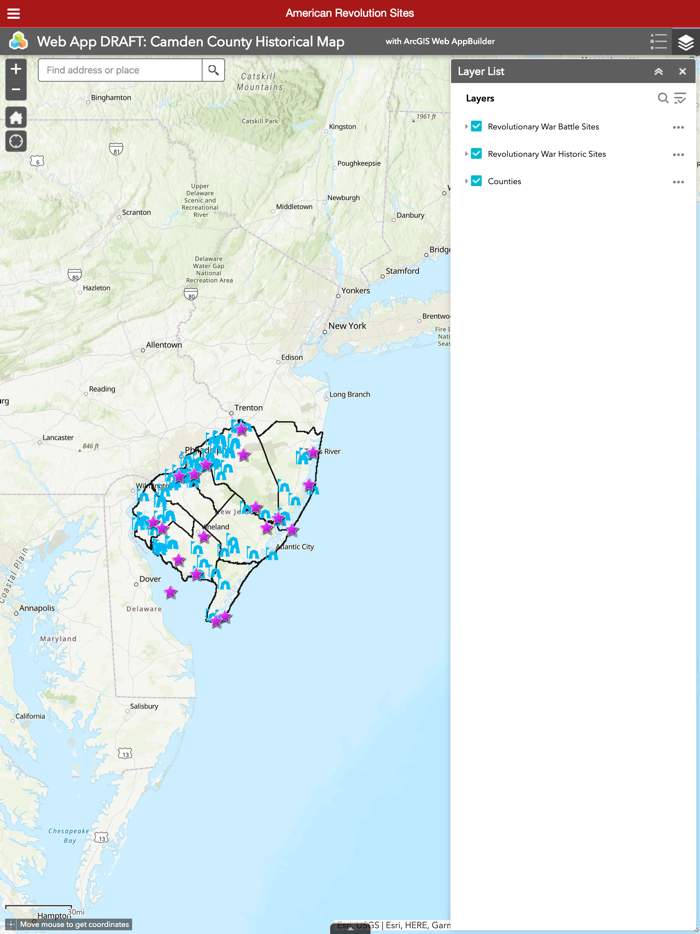Viewport: 700px width, 934px height.
Task: Select the Counties layer label
Action: tap(504, 181)
